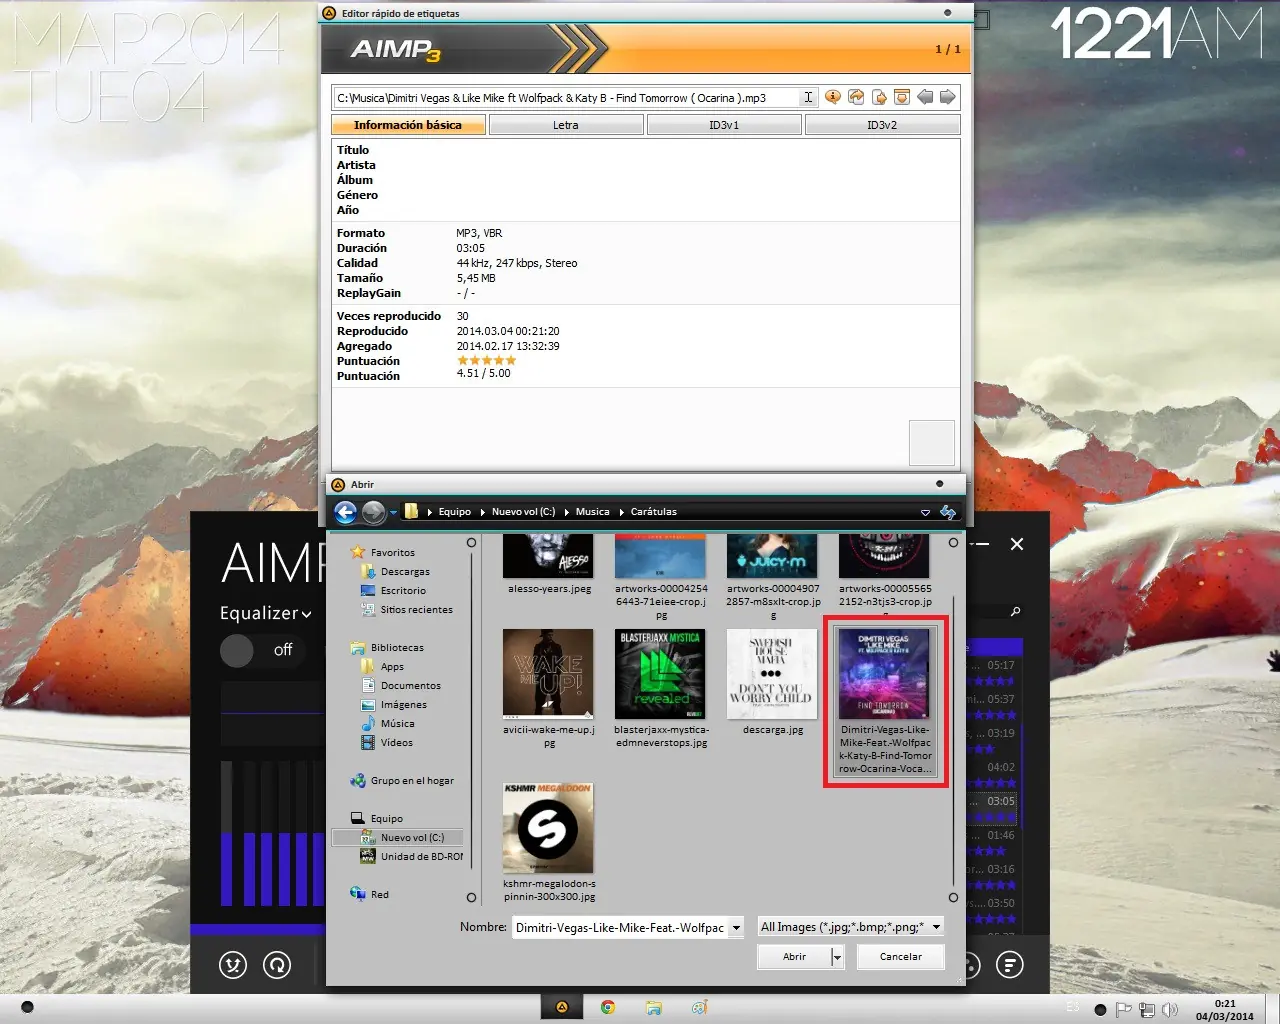Image resolution: width=1280 pixels, height=1024 pixels.
Task: Open the Paint app in the taskbar
Action: click(699, 1007)
